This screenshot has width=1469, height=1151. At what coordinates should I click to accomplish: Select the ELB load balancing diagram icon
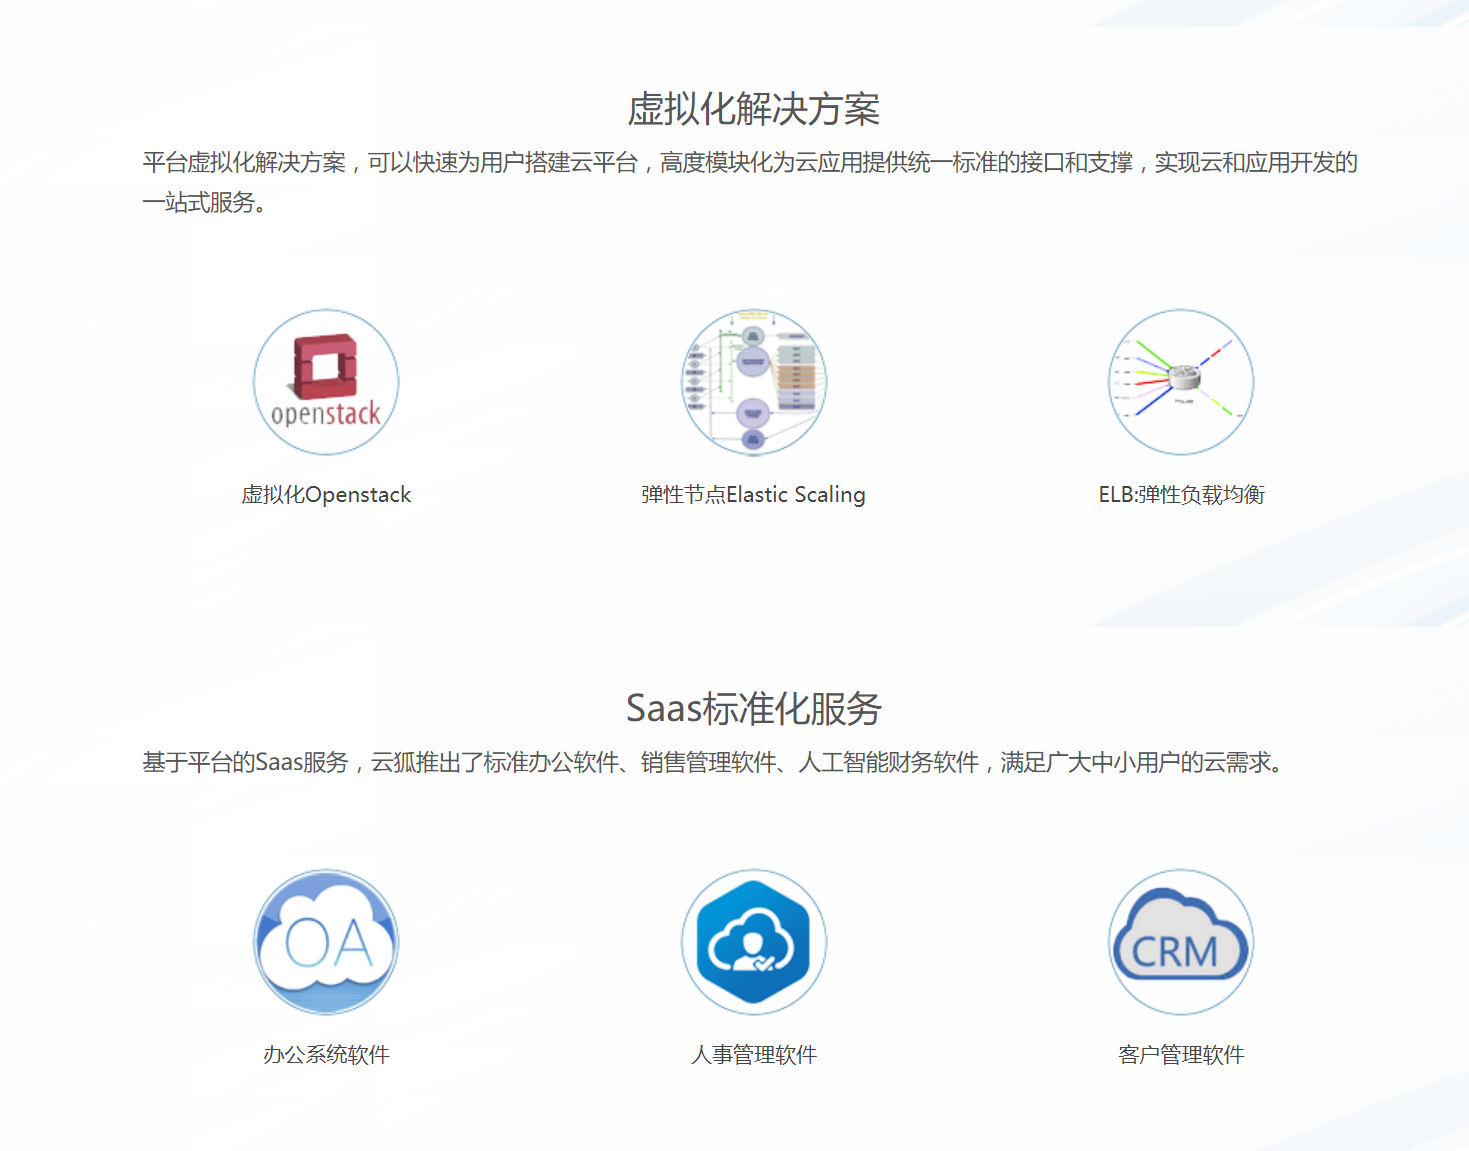[x=1181, y=382]
